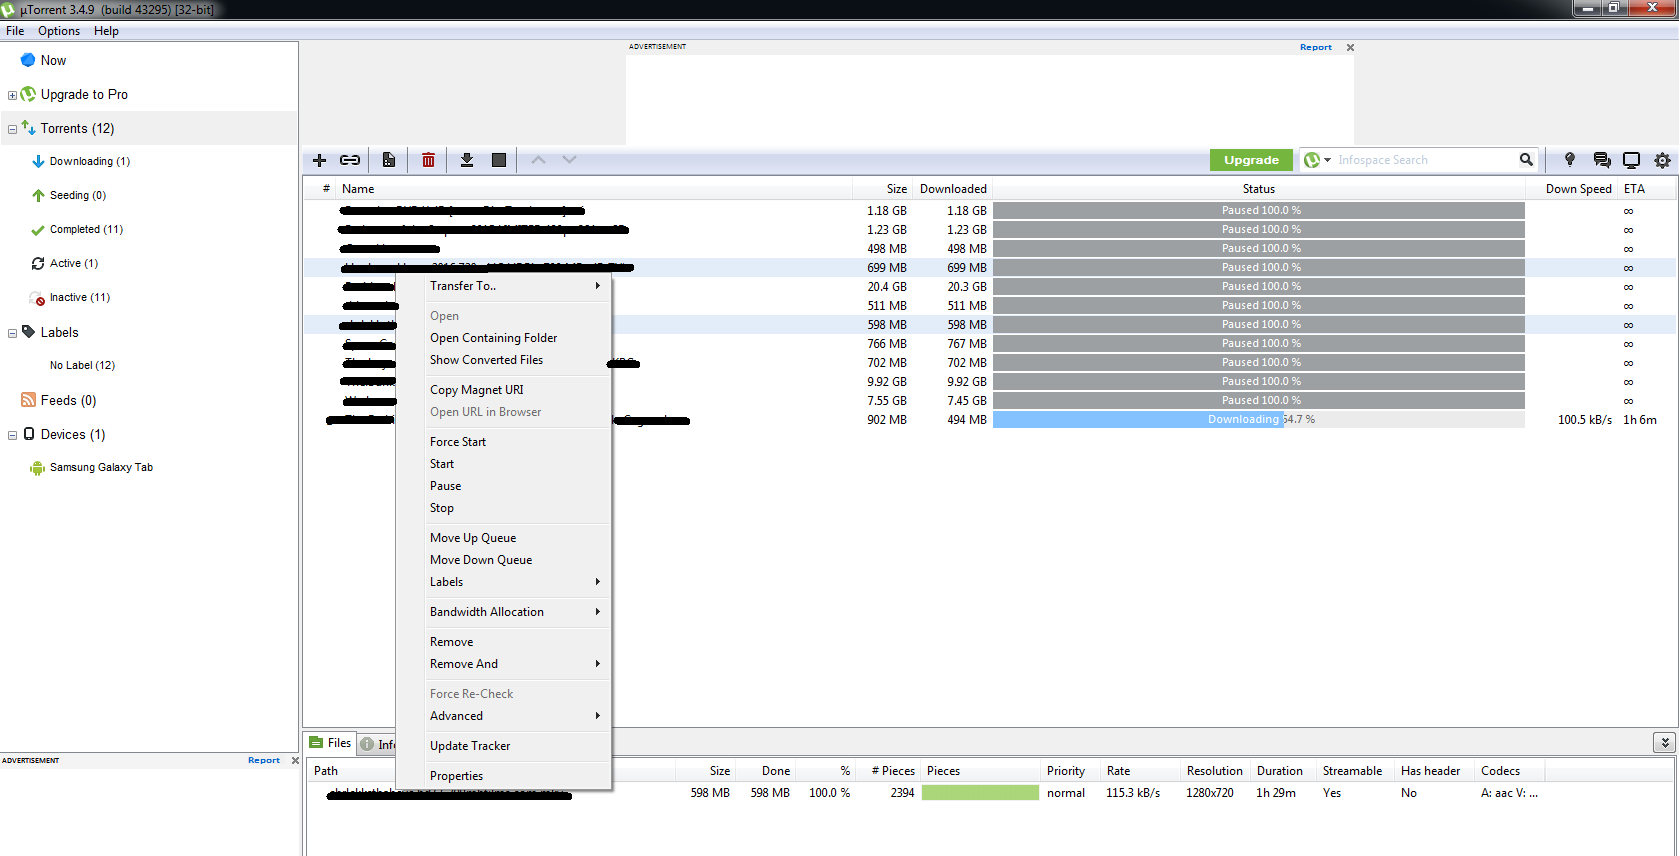Expand the Upgrade to Pro node
Viewport: 1680px width, 856px height.
(12, 95)
